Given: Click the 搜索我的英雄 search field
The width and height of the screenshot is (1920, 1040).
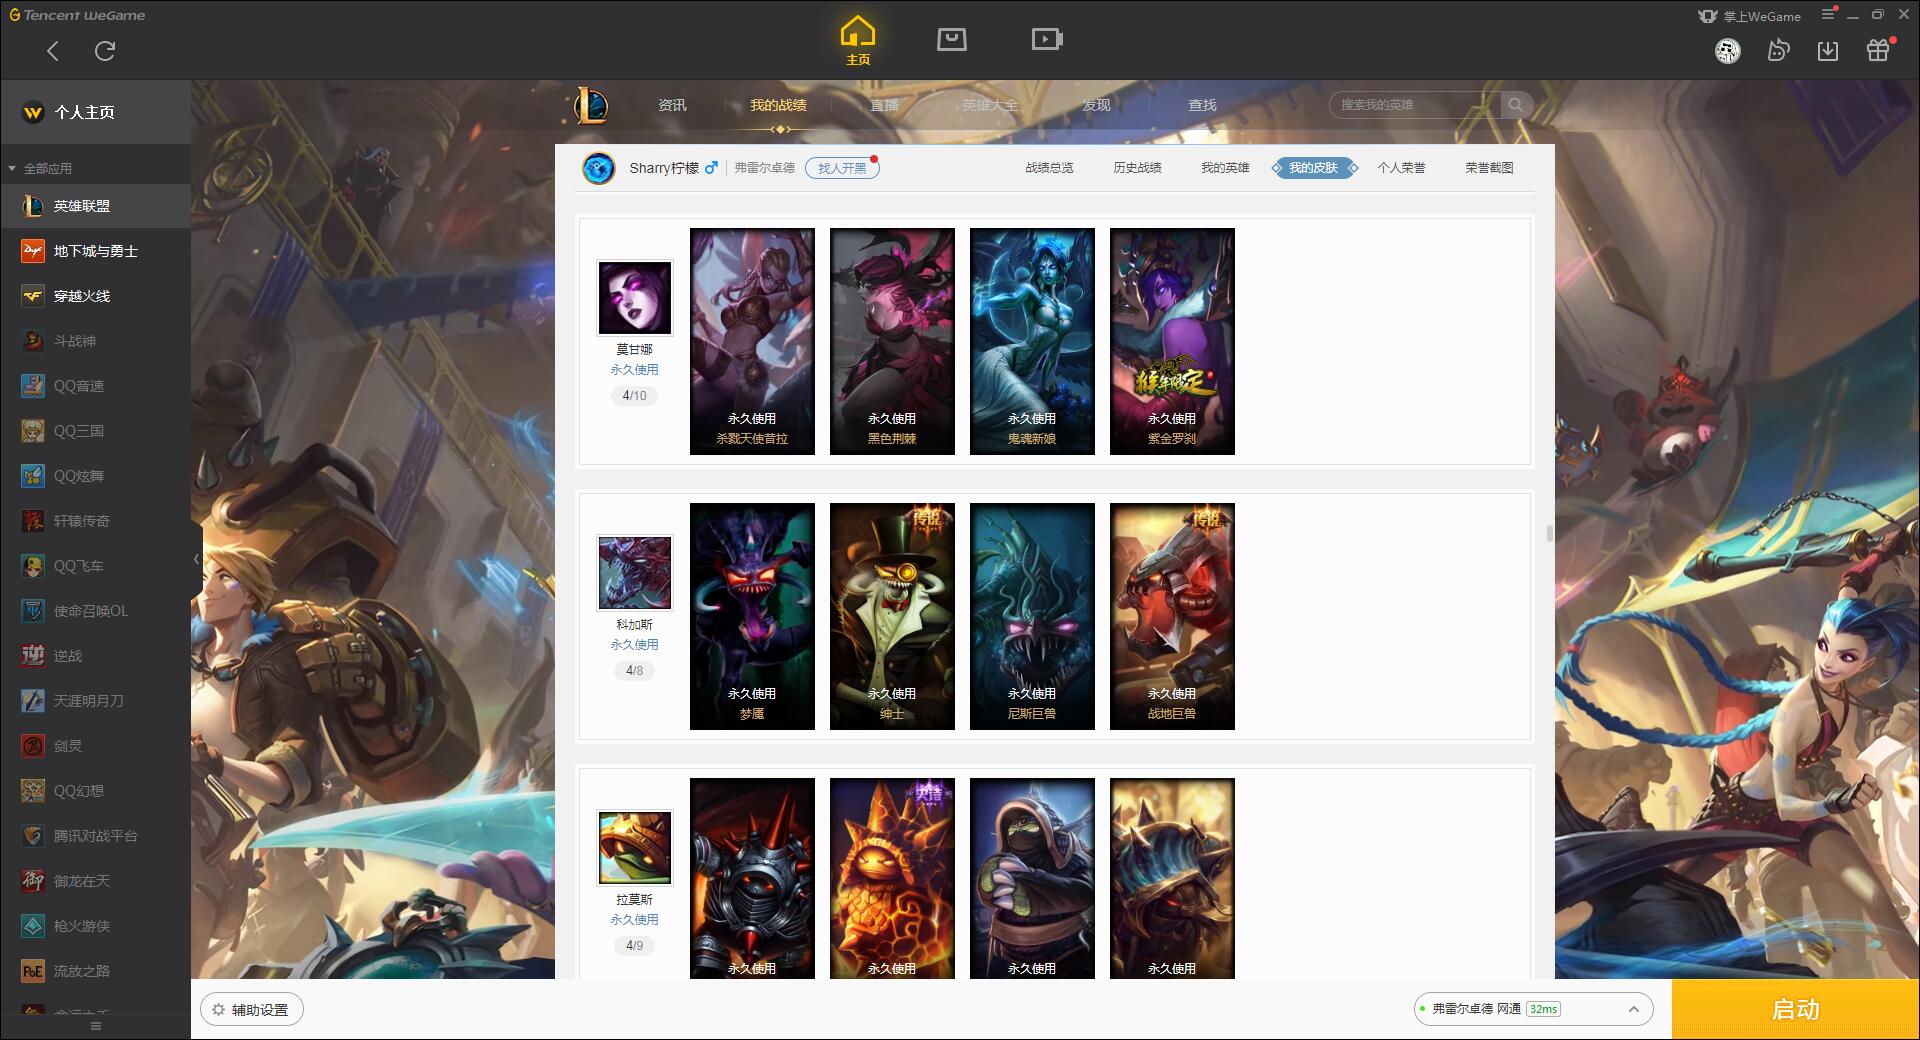Looking at the screenshot, I should click(x=1415, y=105).
